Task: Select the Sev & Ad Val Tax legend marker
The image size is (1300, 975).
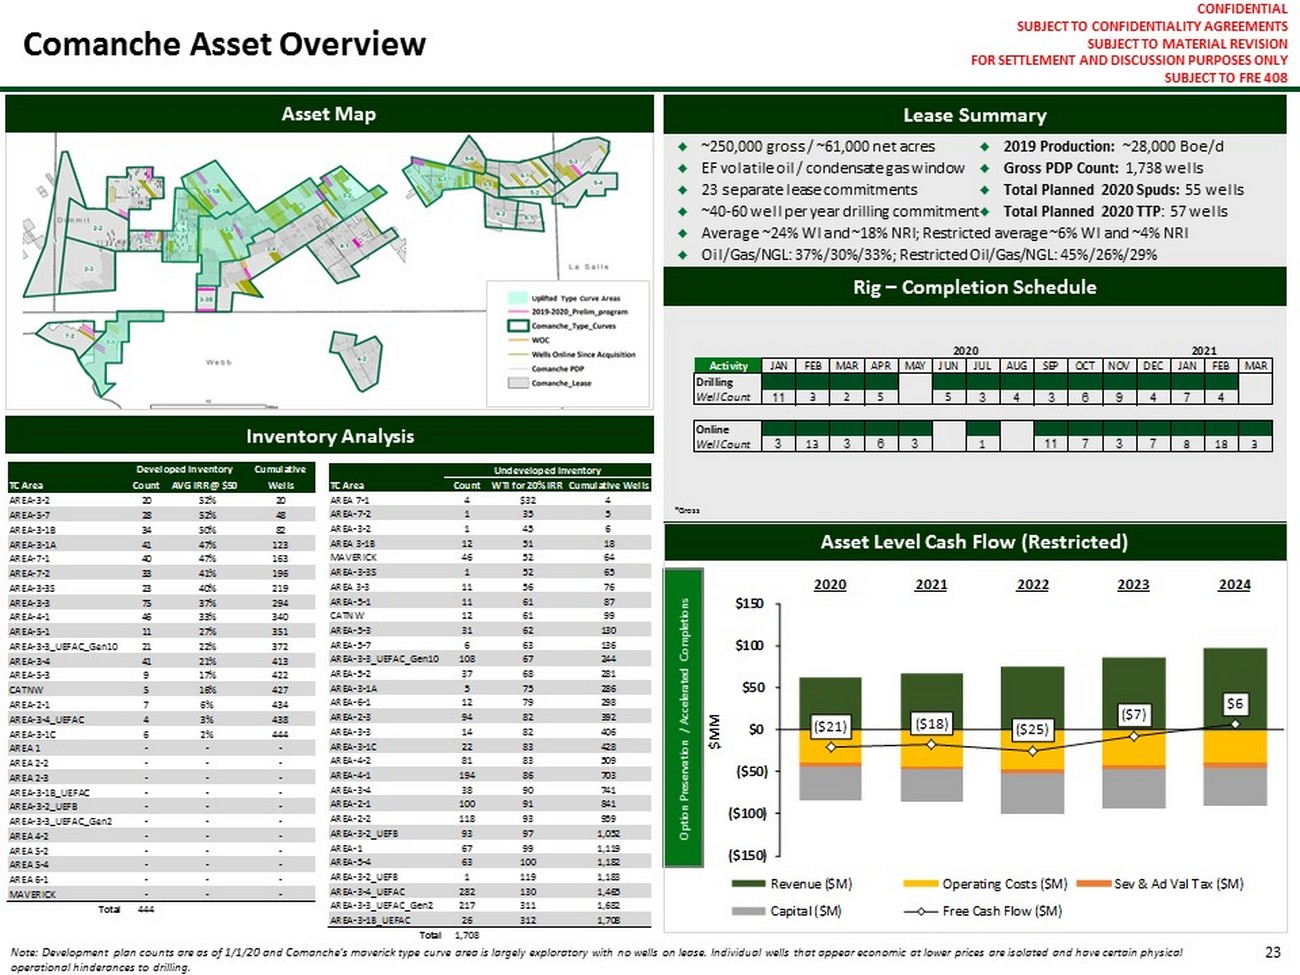Action: click(x=1093, y=884)
